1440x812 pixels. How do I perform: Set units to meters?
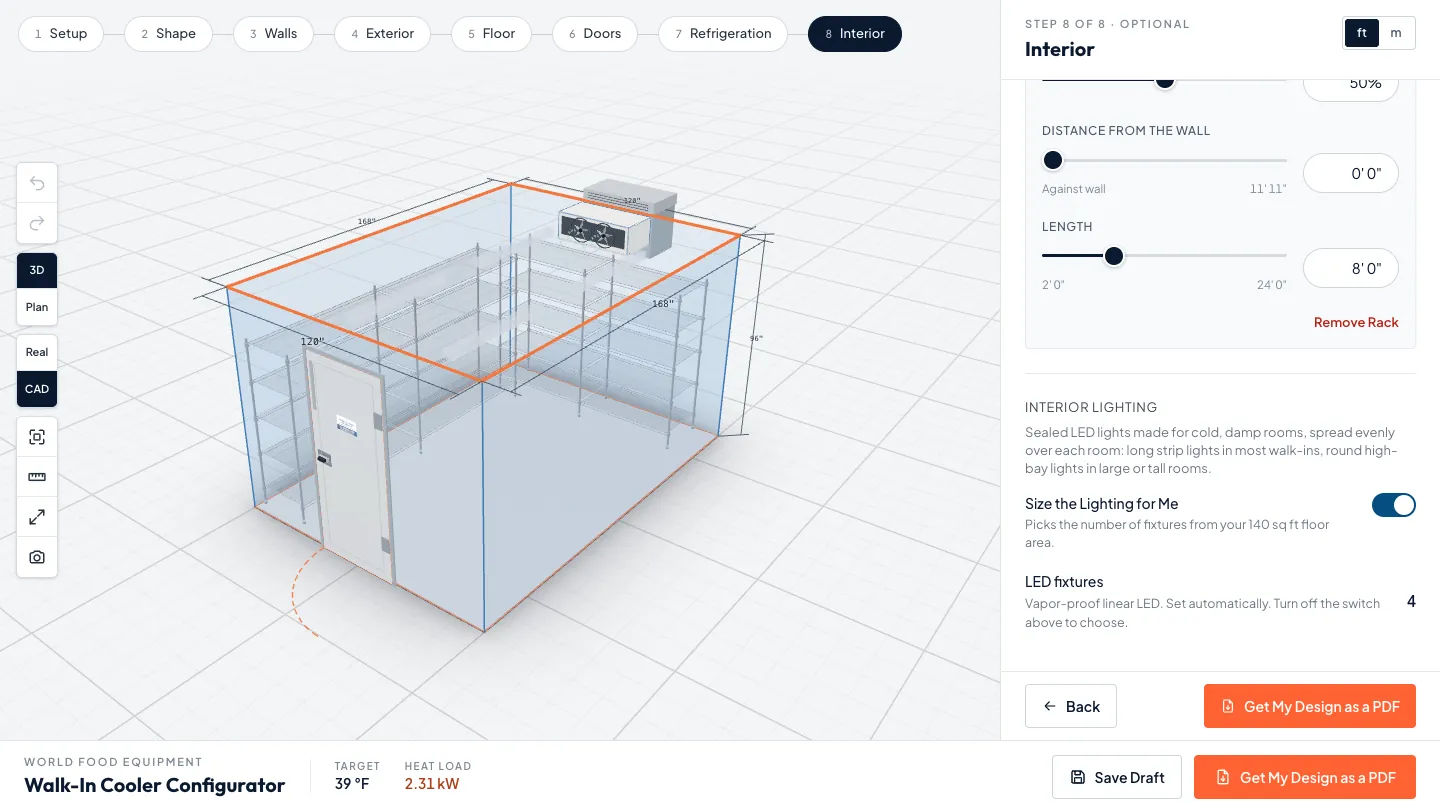tap(1396, 33)
